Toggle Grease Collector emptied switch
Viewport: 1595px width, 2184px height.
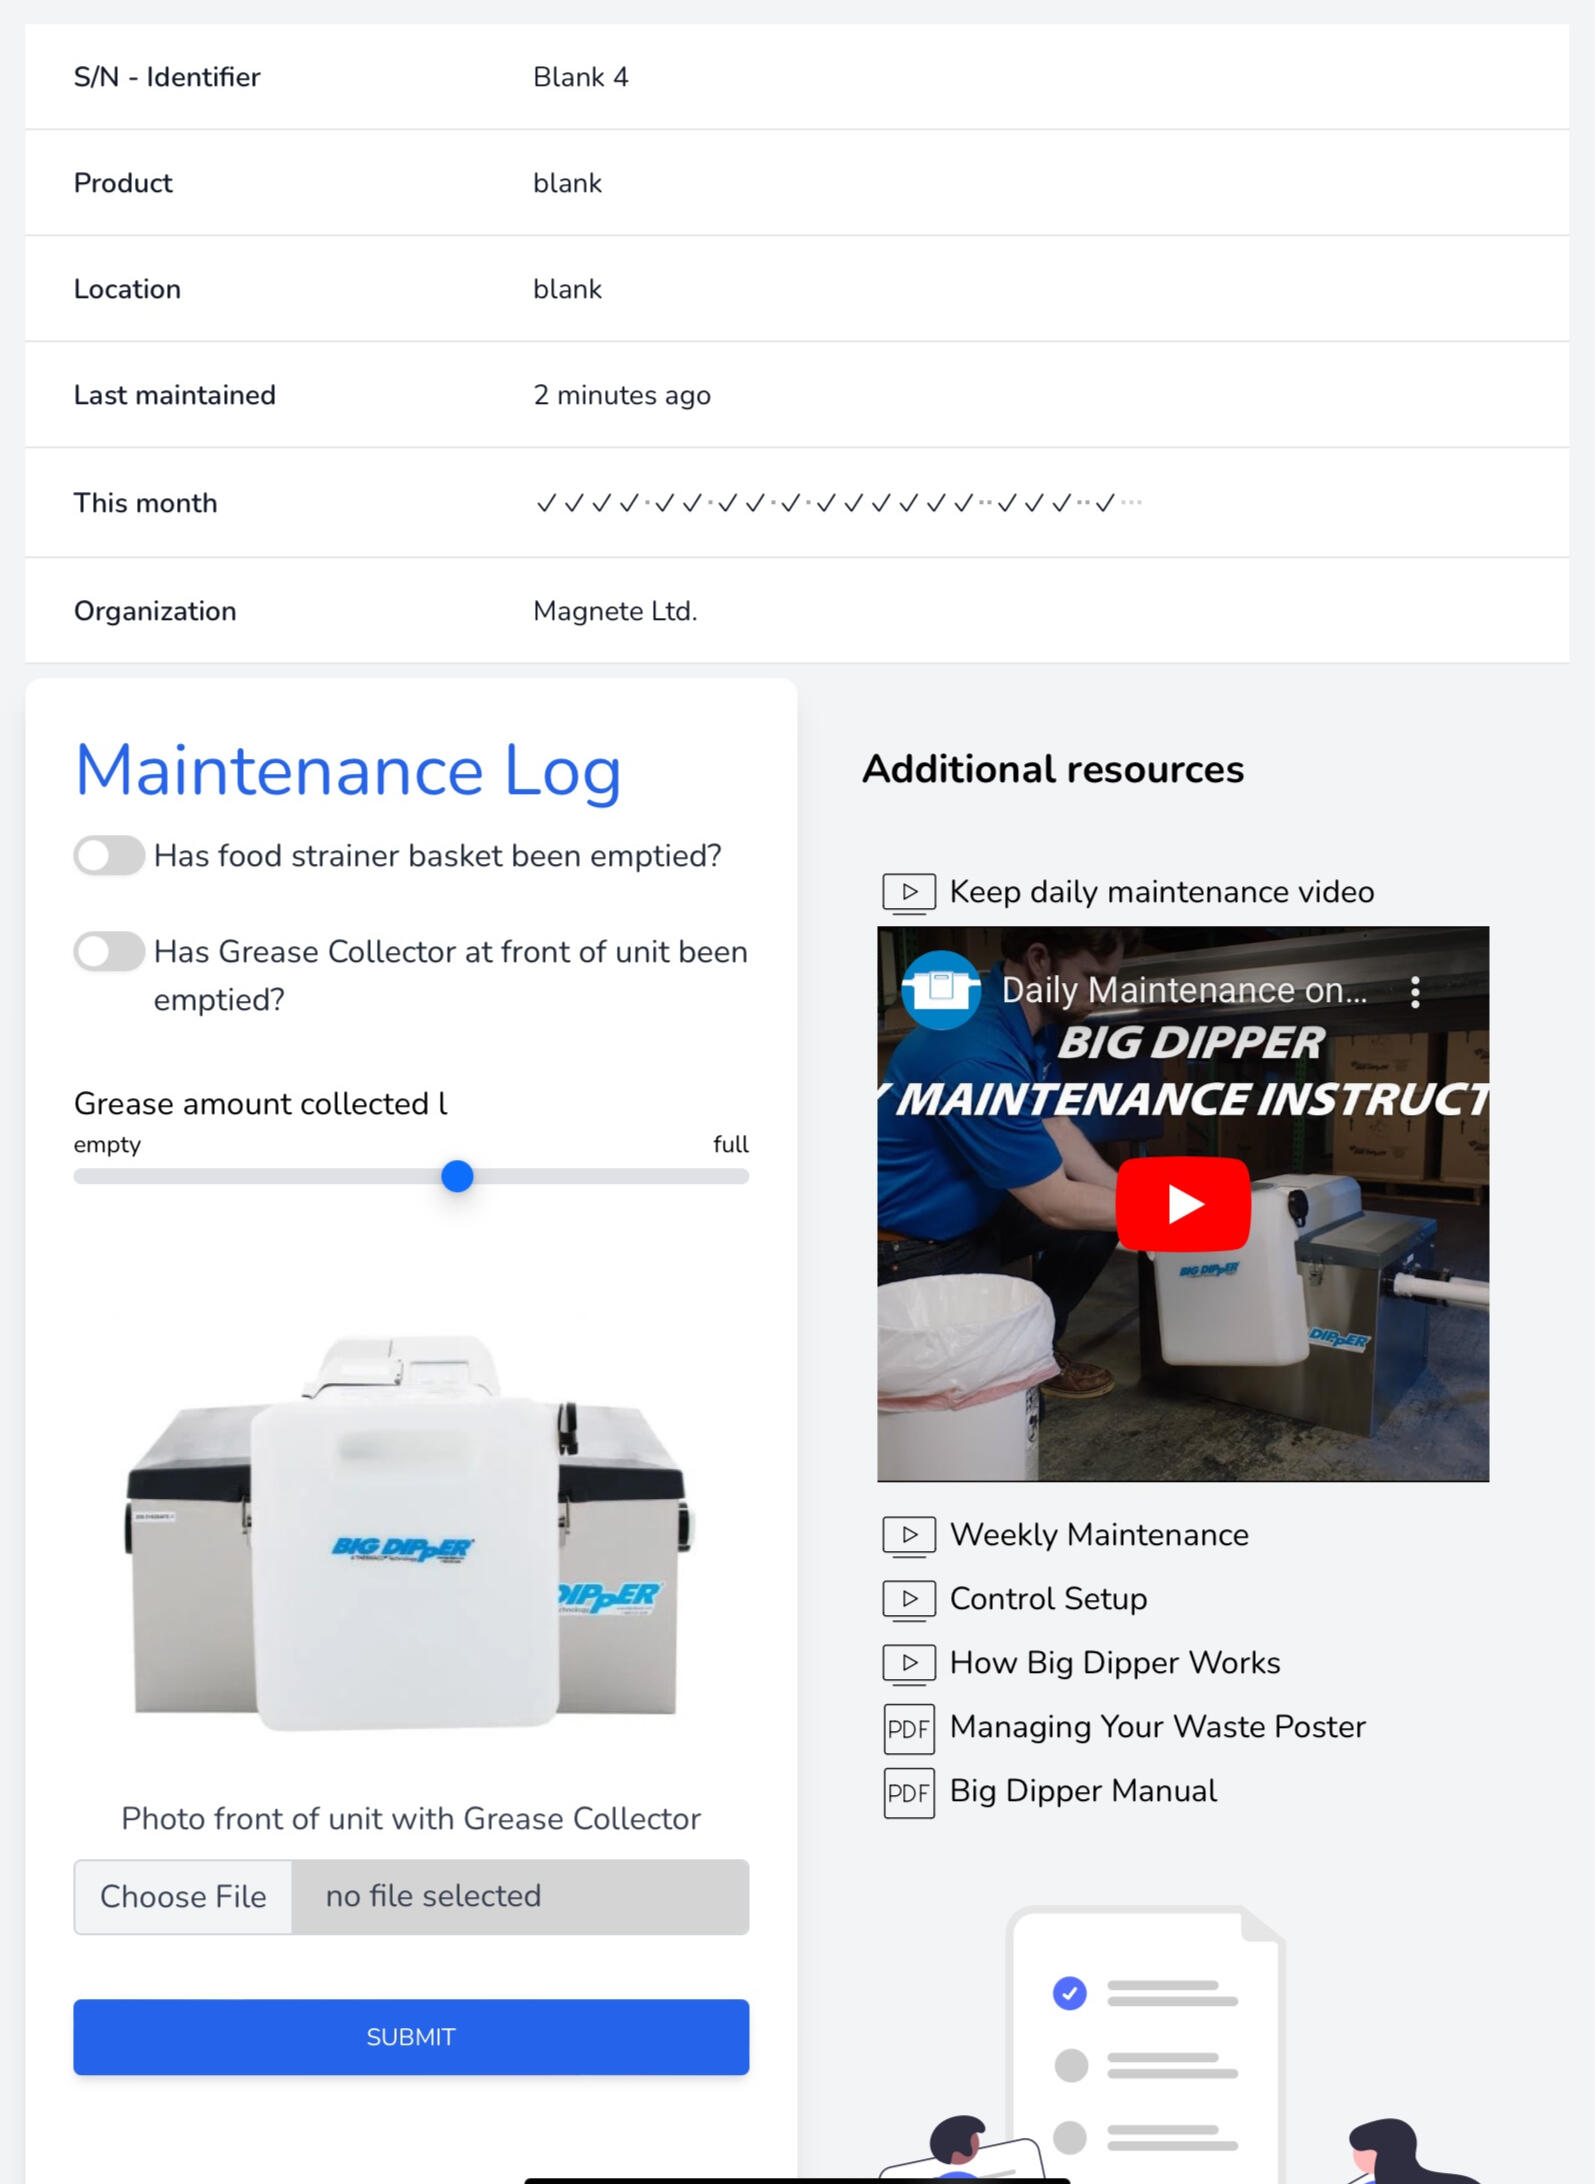109,952
